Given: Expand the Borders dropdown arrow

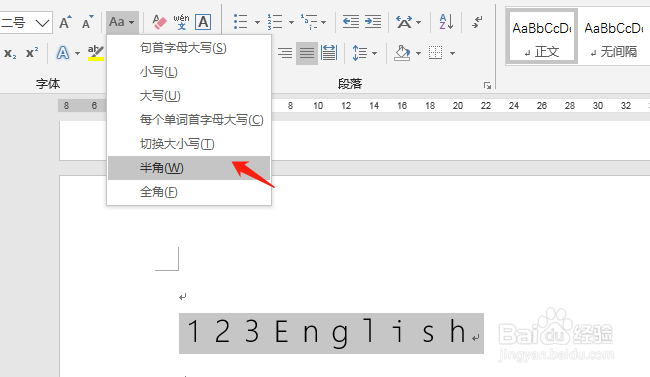Looking at the screenshot, I should [452, 54].
